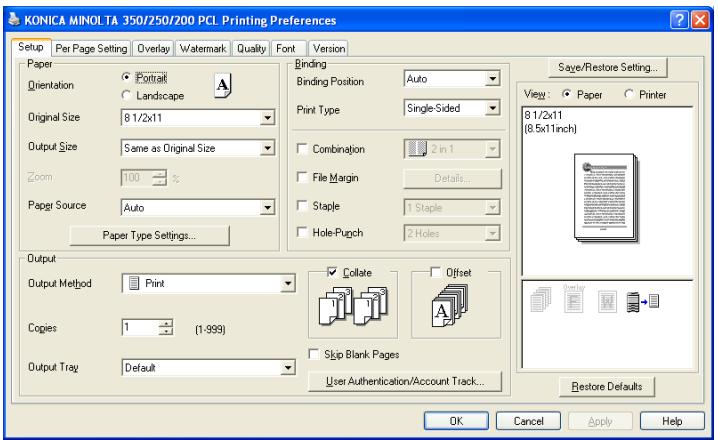Viewport: 718px width, 440px height.
Task: Click Restore Defaults button
Action: (607, 386)
